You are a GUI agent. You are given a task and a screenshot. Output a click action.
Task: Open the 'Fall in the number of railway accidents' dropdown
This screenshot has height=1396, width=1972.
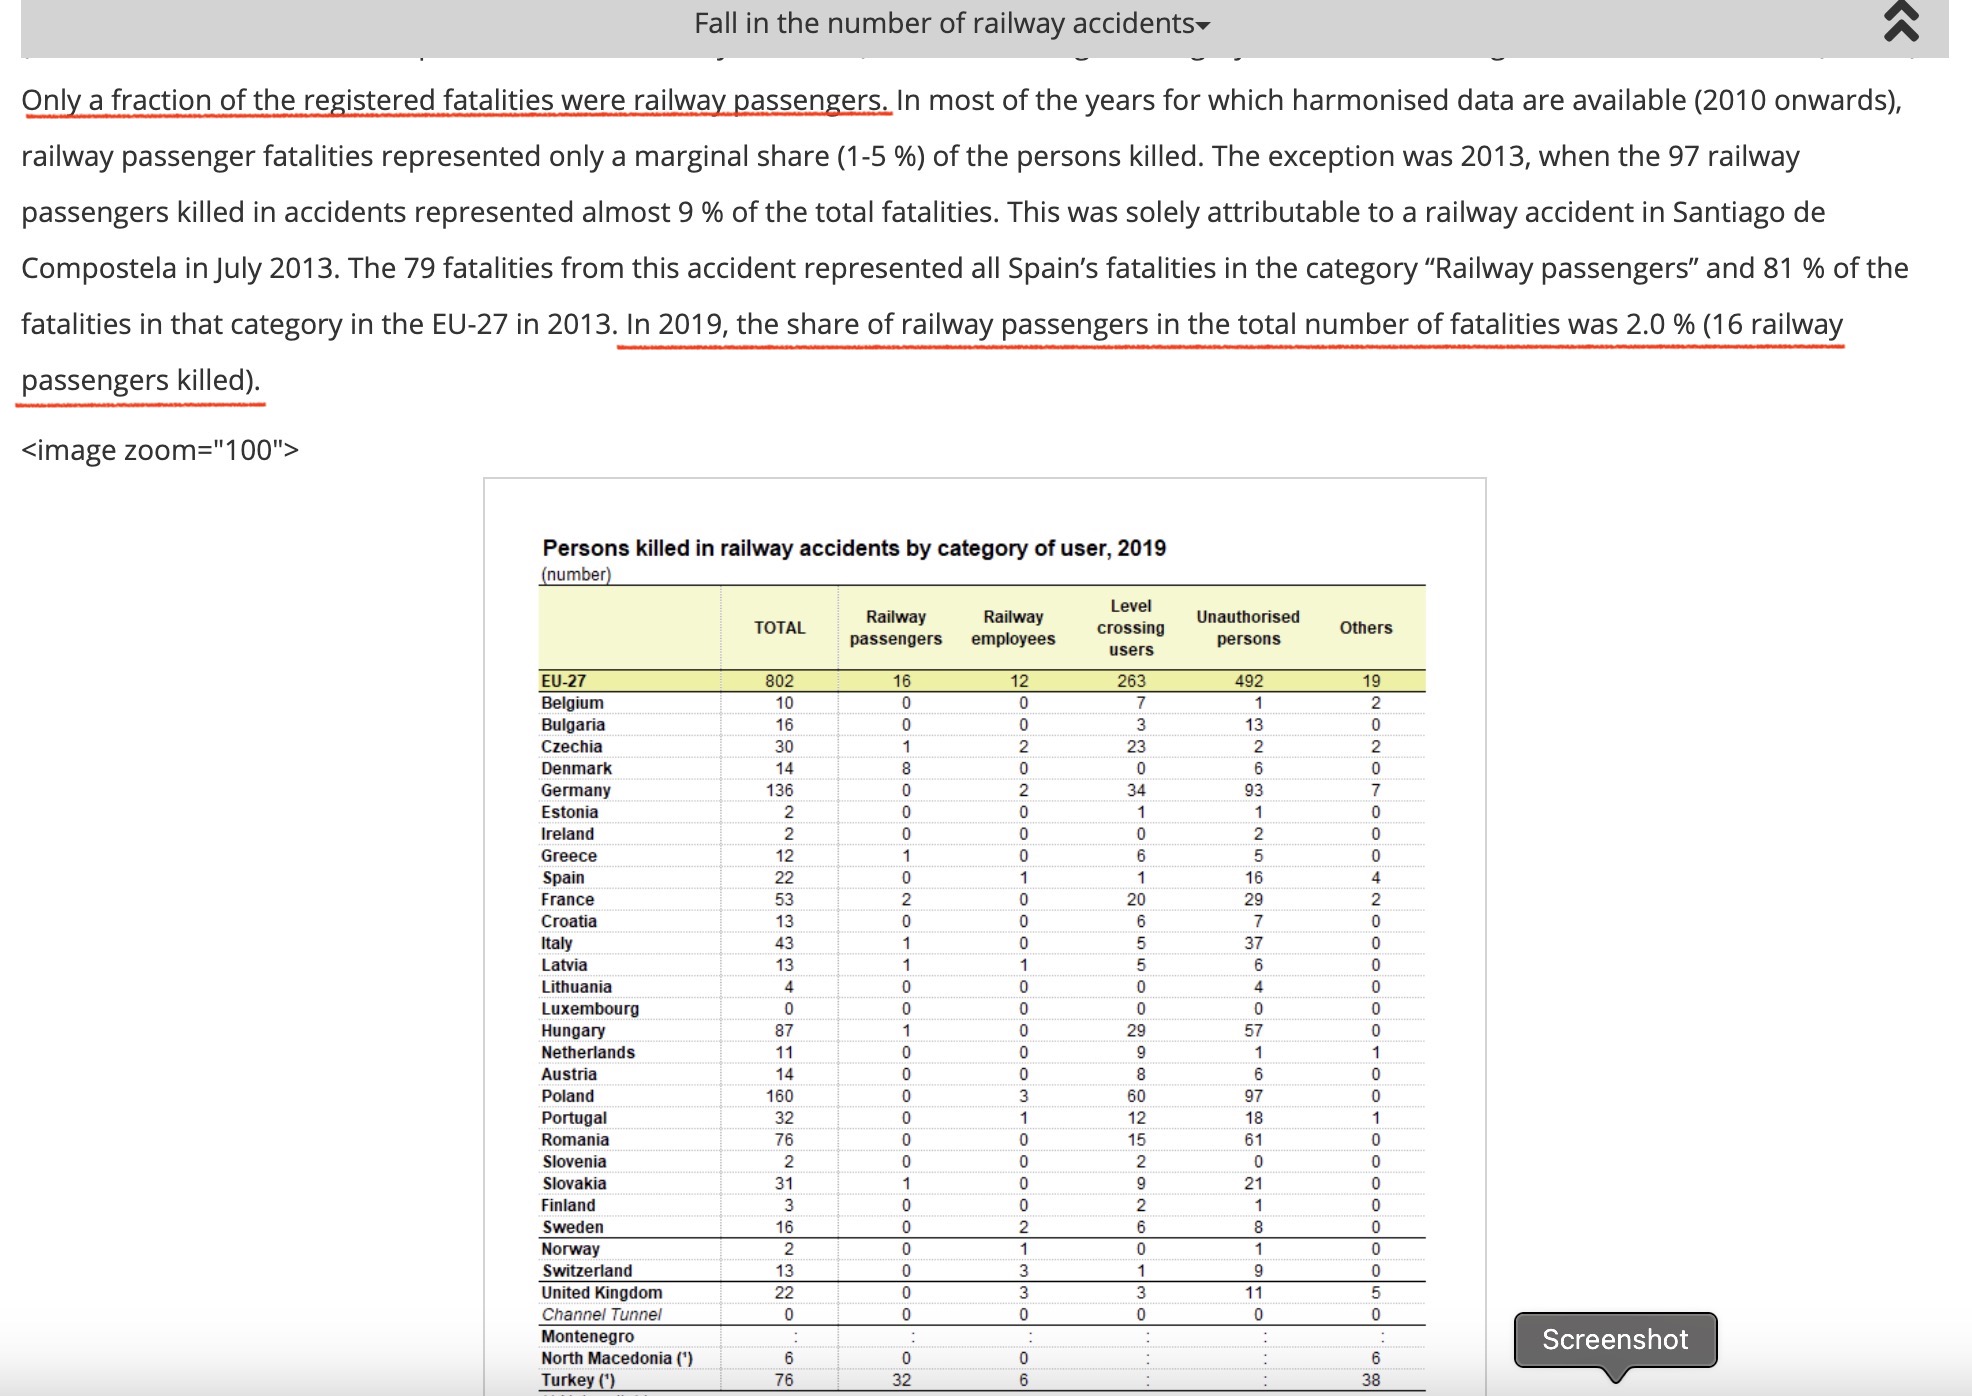[x=952, y=23]
